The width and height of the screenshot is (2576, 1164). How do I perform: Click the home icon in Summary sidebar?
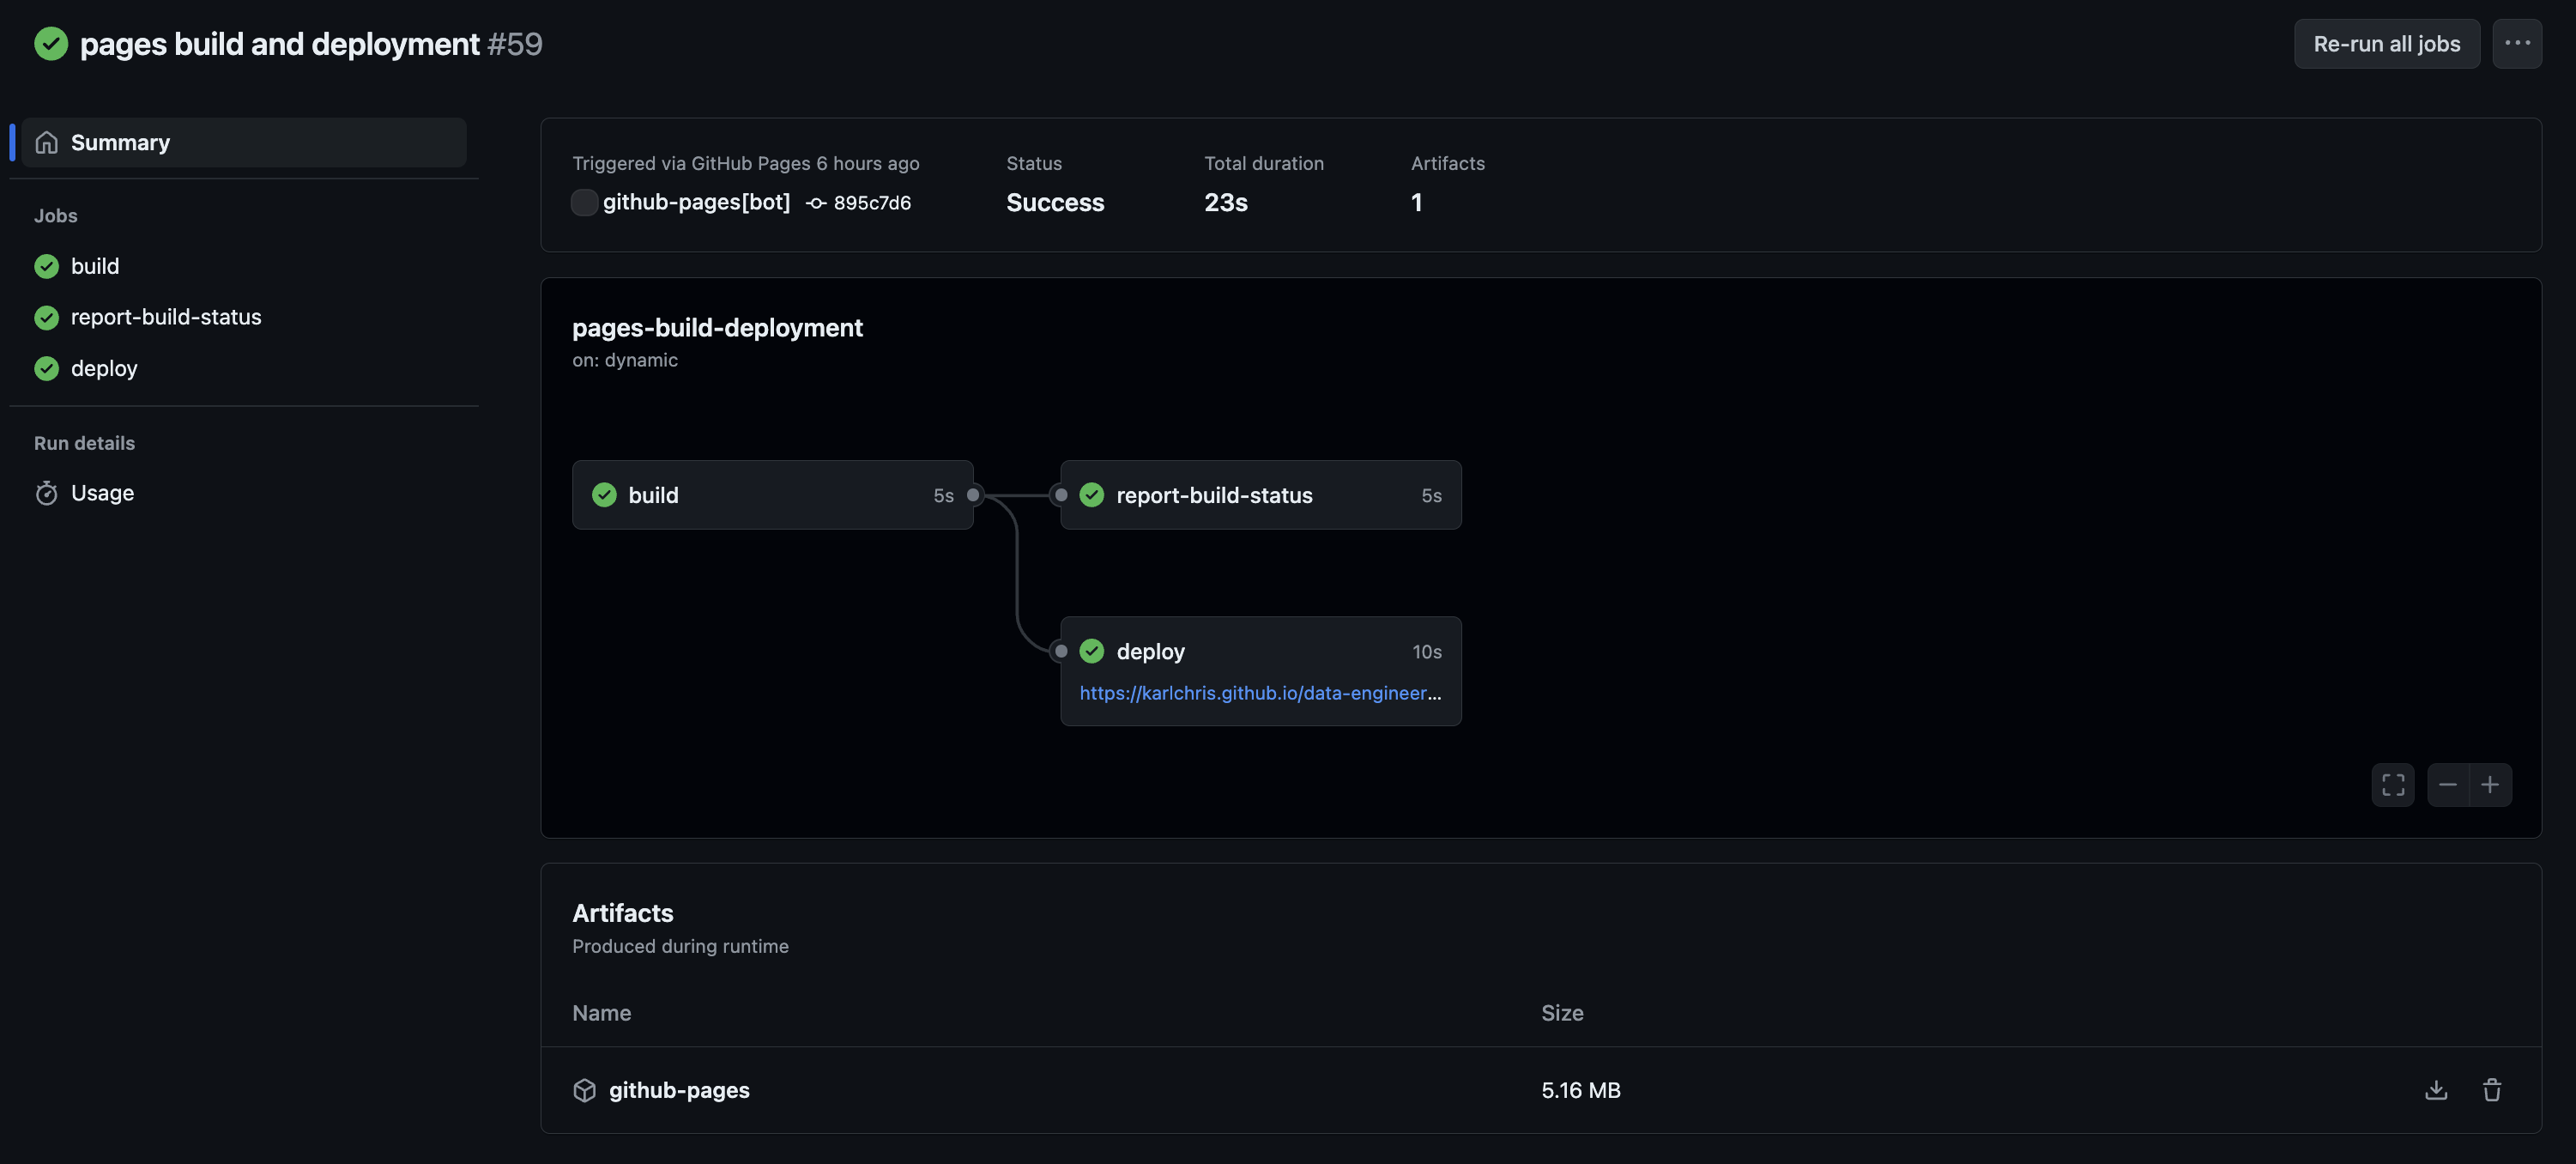click(x=46, y=142)
